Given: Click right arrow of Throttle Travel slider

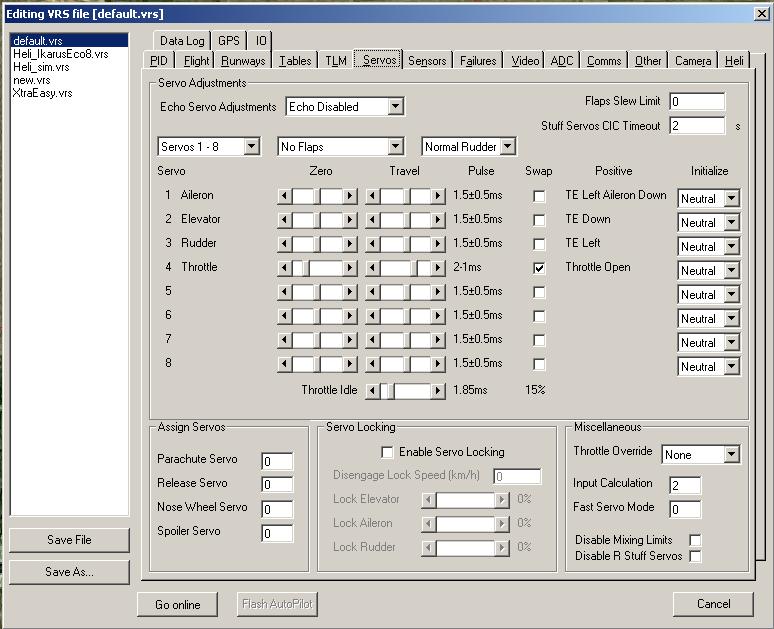Looking at the screenshot, I should click(438, 268).
